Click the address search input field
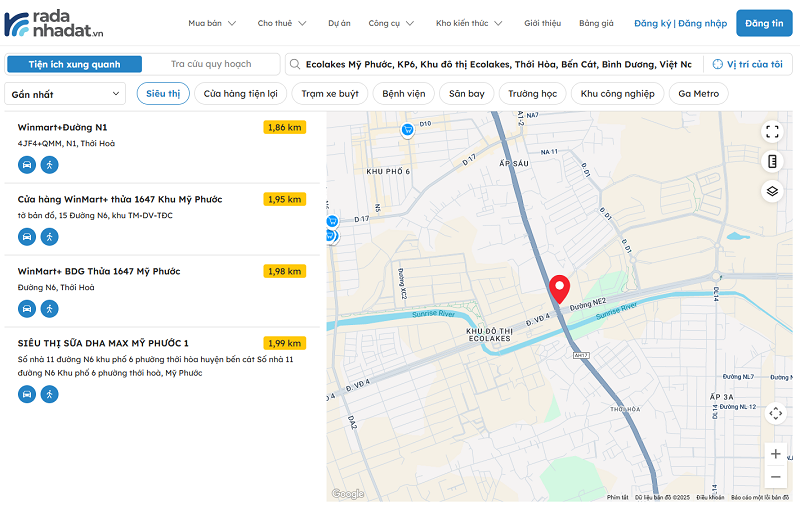 [x=495, y=64]
